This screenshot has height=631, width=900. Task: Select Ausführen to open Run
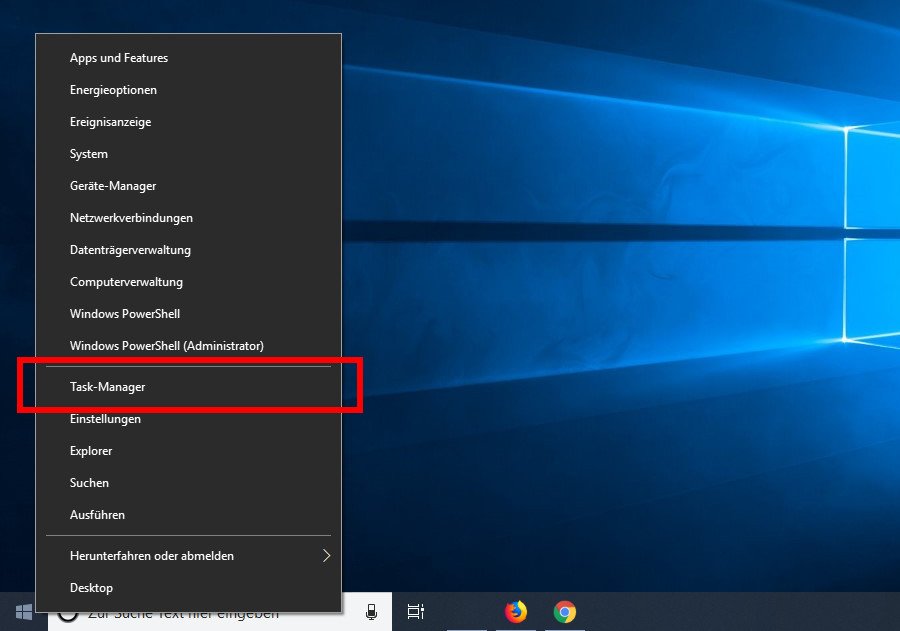click(x=96, y=514)
